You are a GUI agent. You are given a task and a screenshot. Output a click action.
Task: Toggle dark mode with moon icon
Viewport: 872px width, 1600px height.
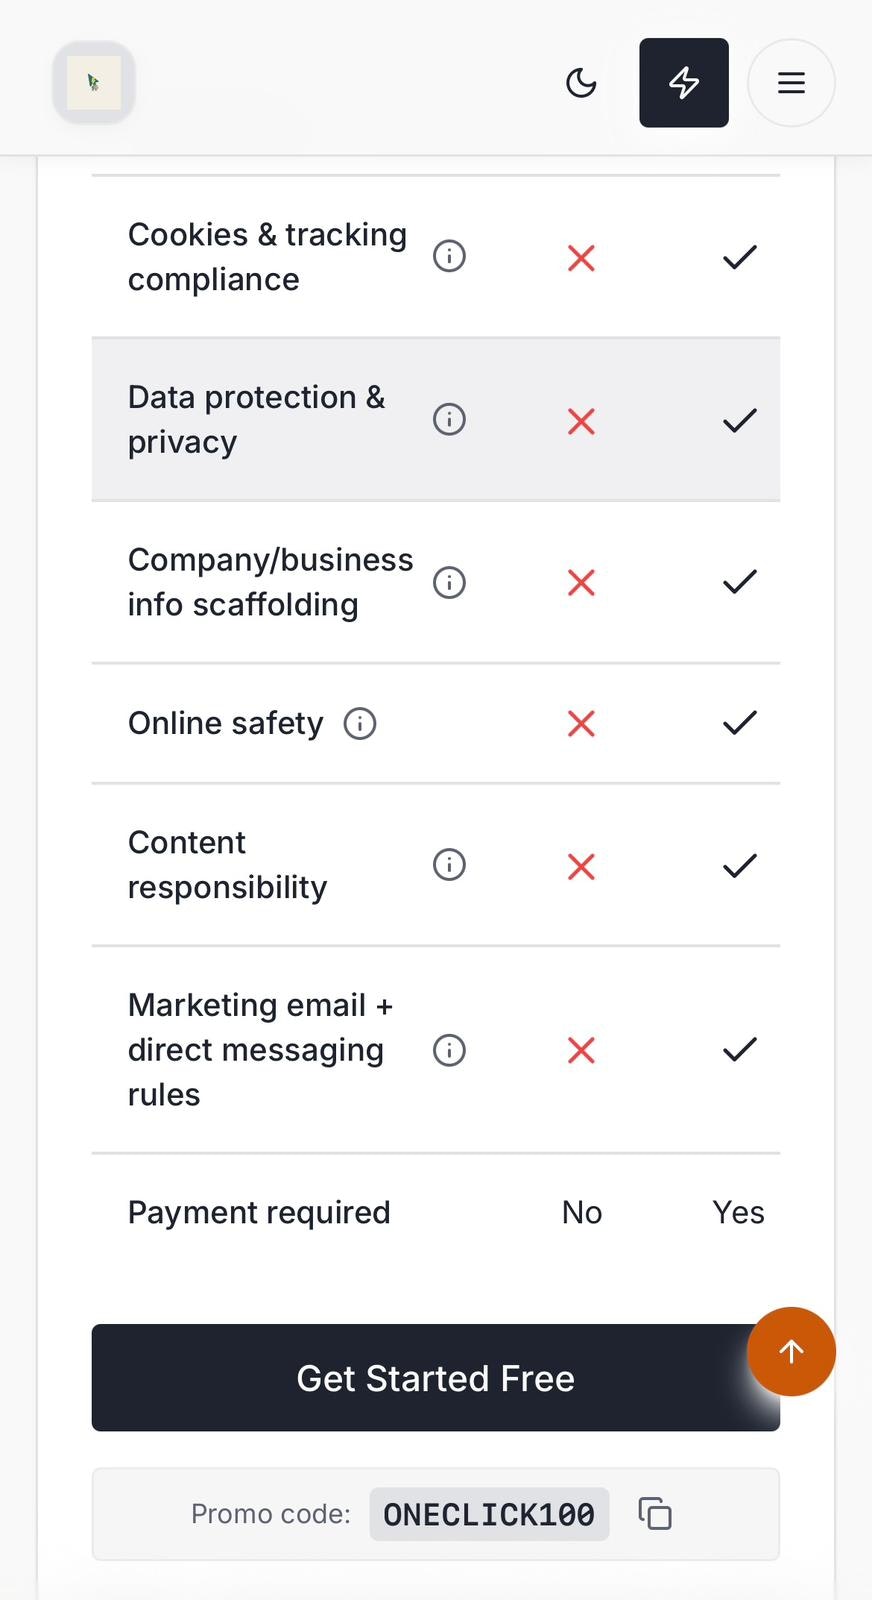coord(581,83)
